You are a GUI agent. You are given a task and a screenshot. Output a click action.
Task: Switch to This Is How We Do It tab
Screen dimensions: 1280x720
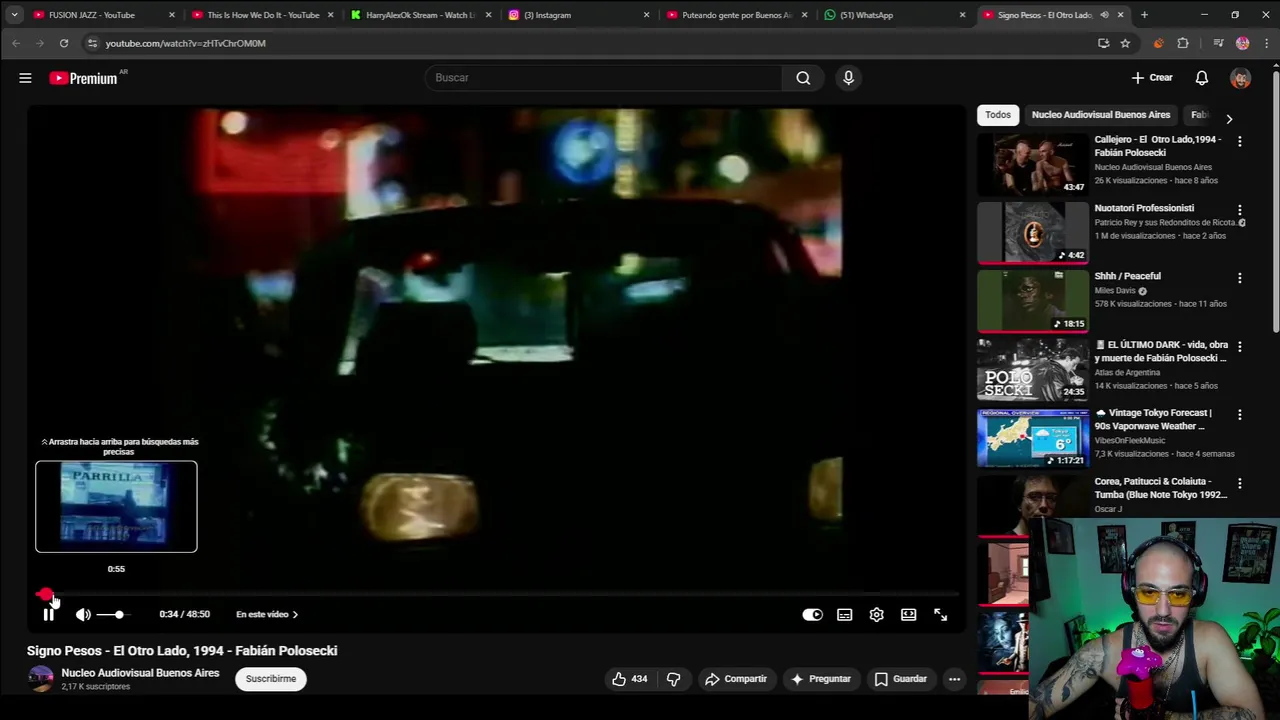tap(263, 15)
